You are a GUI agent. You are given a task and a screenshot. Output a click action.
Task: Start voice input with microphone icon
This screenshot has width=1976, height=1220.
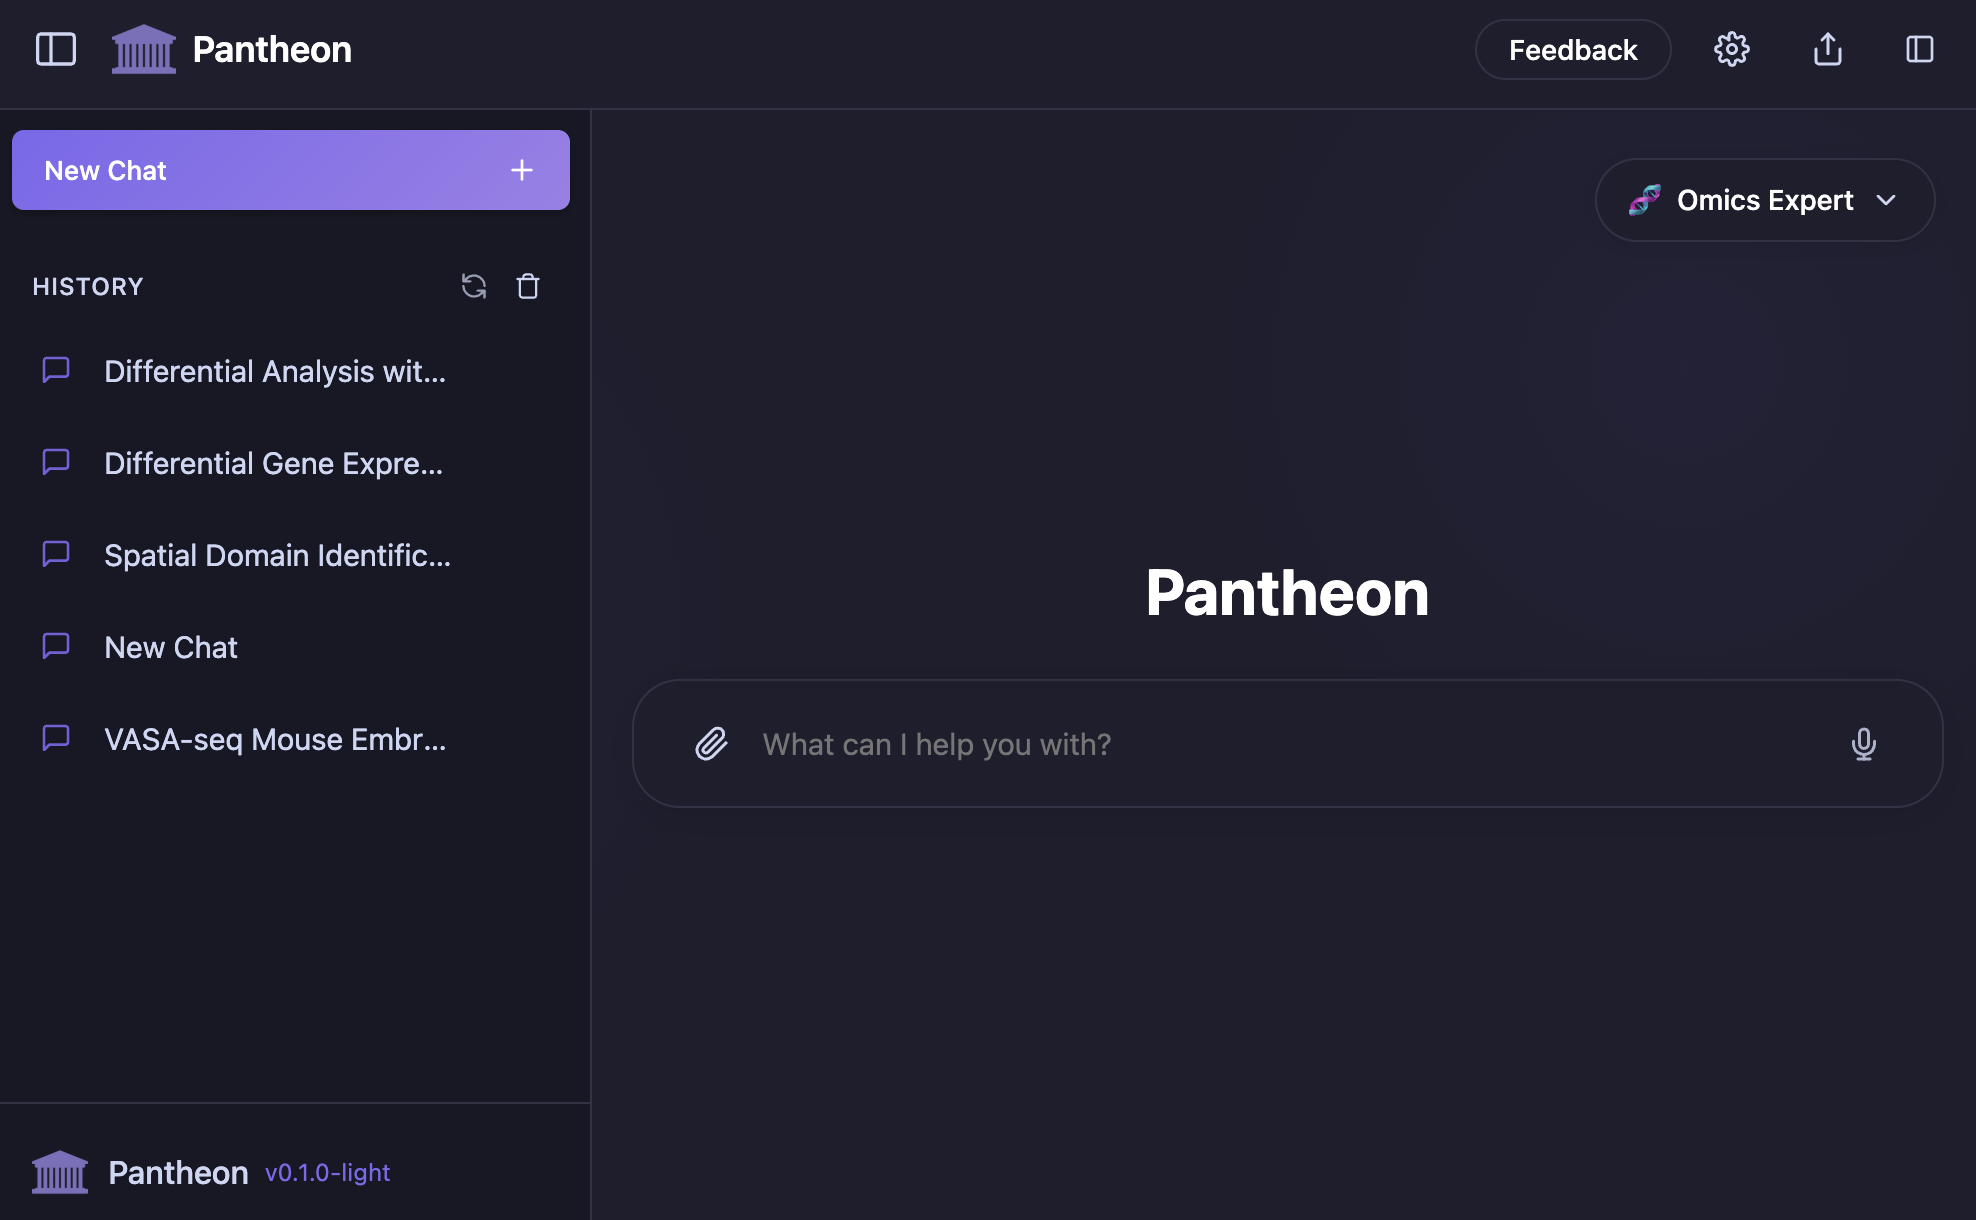point(1863,744)
